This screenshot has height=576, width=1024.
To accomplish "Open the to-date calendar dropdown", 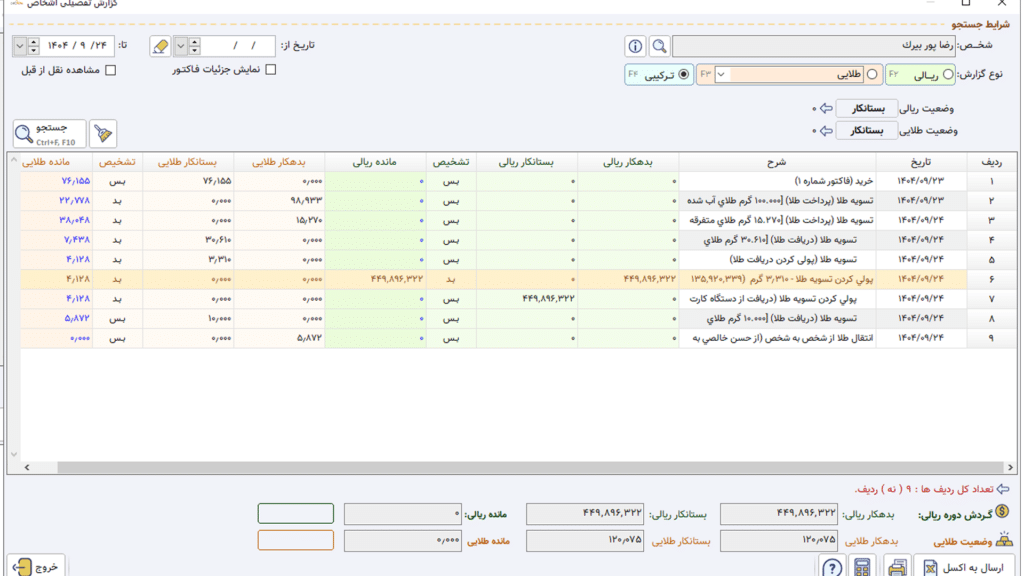I will (x=20, y=46).
